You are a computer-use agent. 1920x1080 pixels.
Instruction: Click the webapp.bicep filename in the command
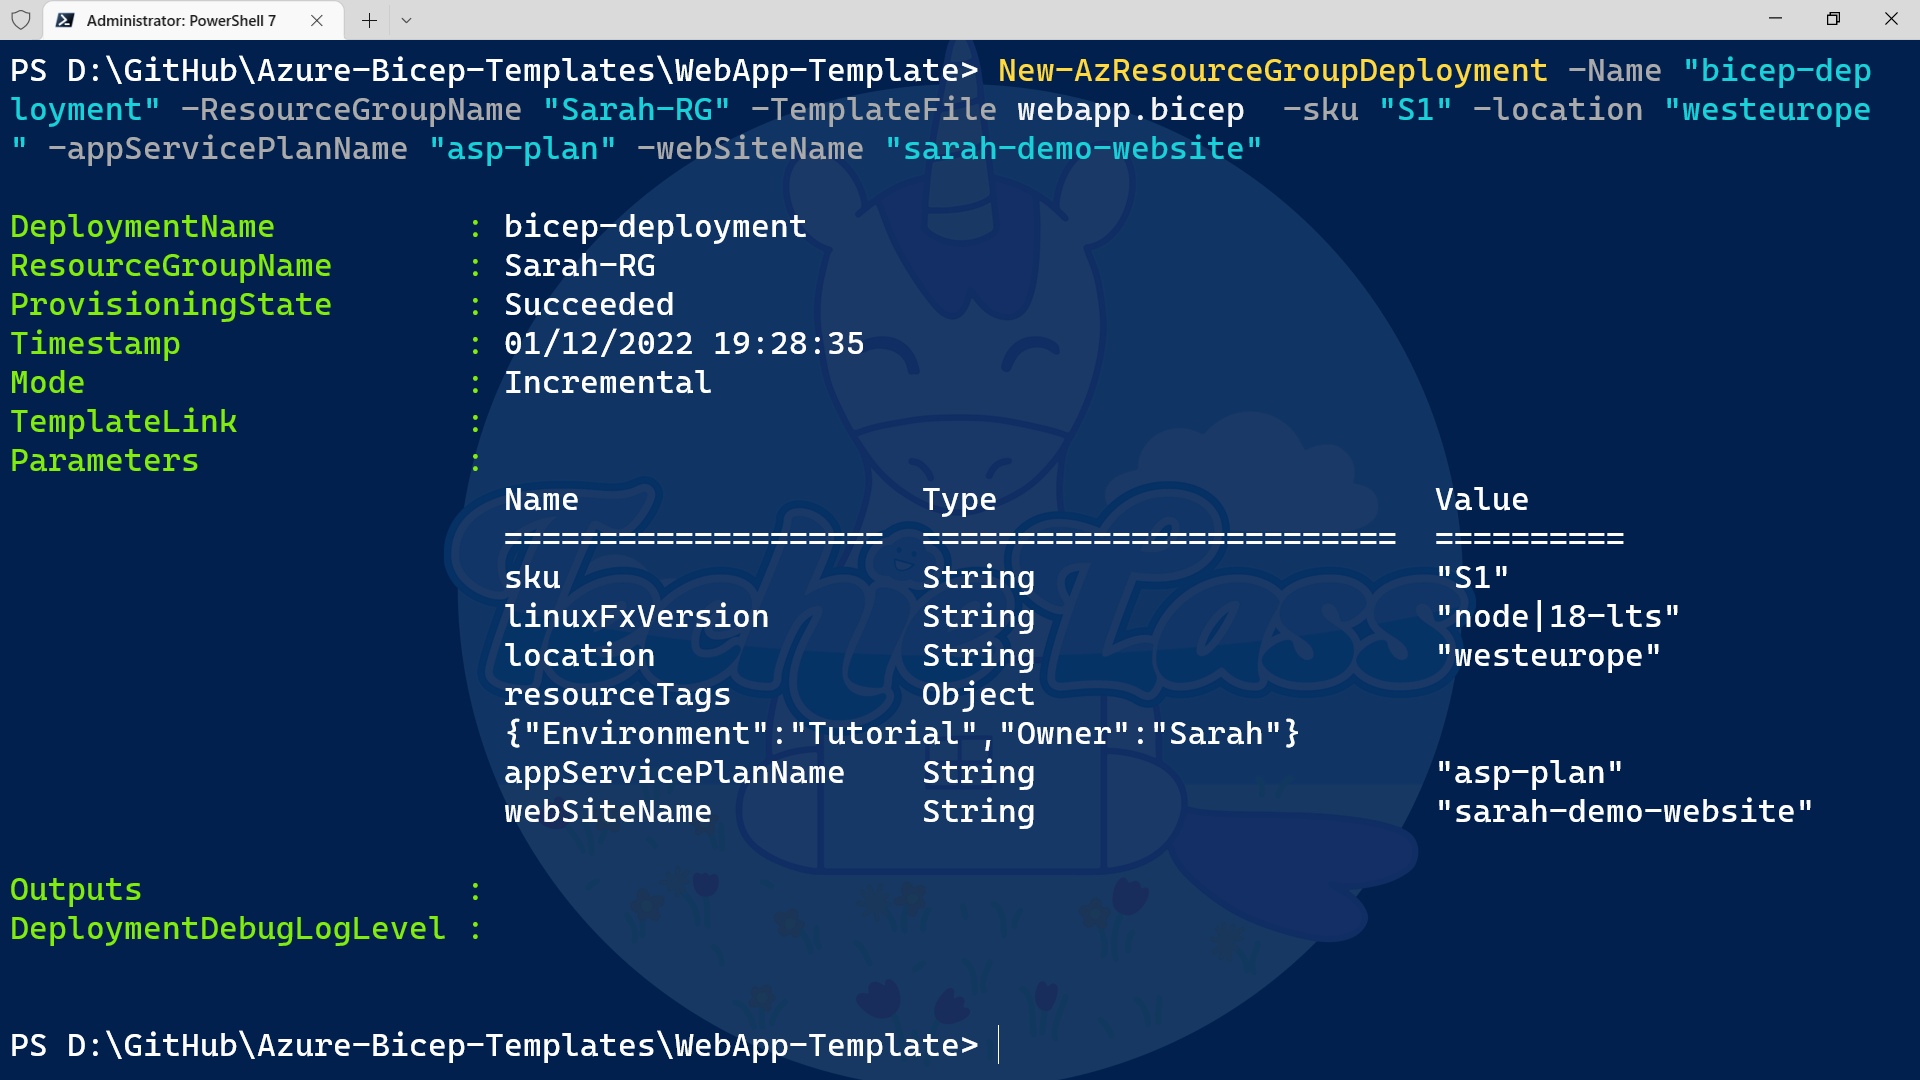click(1129, 109)
